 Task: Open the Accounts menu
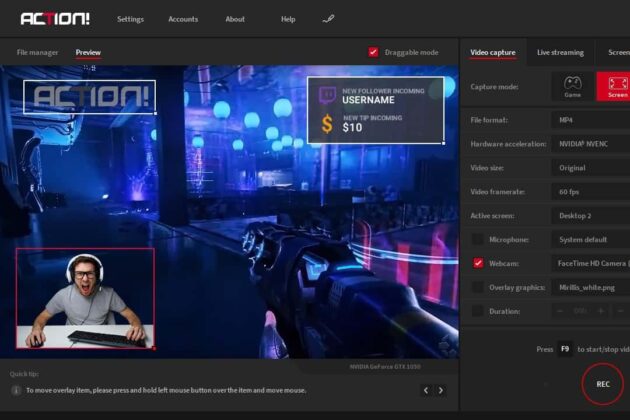pos(183,19)
